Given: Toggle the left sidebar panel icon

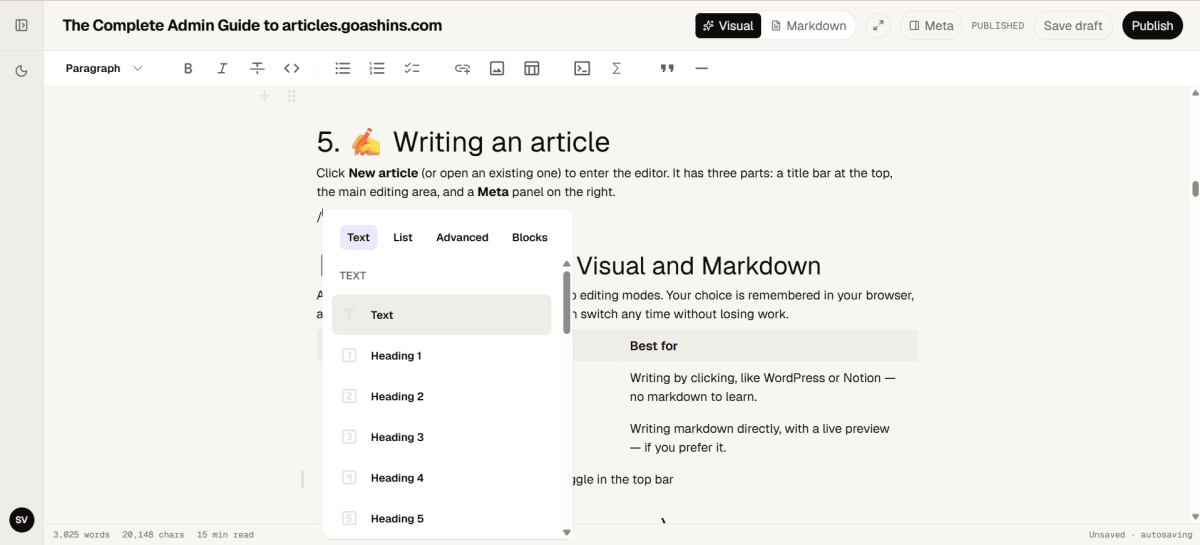Looking at the screenshot, I should [21, 25].
